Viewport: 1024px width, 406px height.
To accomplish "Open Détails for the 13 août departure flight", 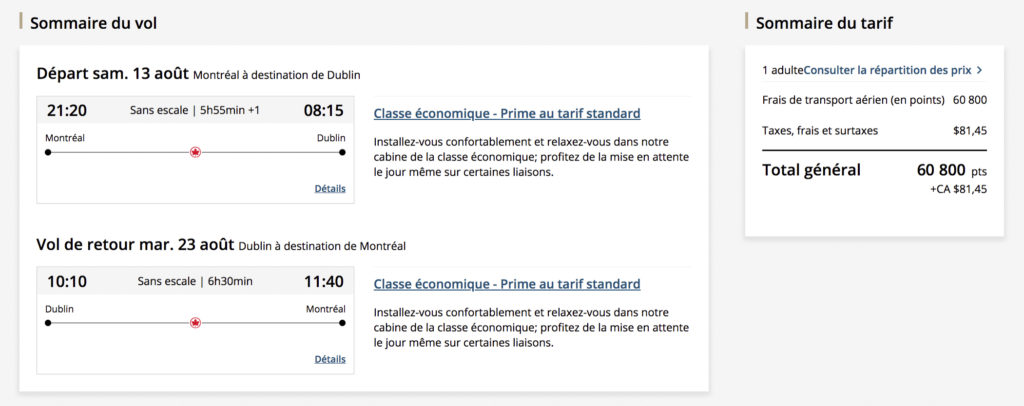I will [329, 188].
